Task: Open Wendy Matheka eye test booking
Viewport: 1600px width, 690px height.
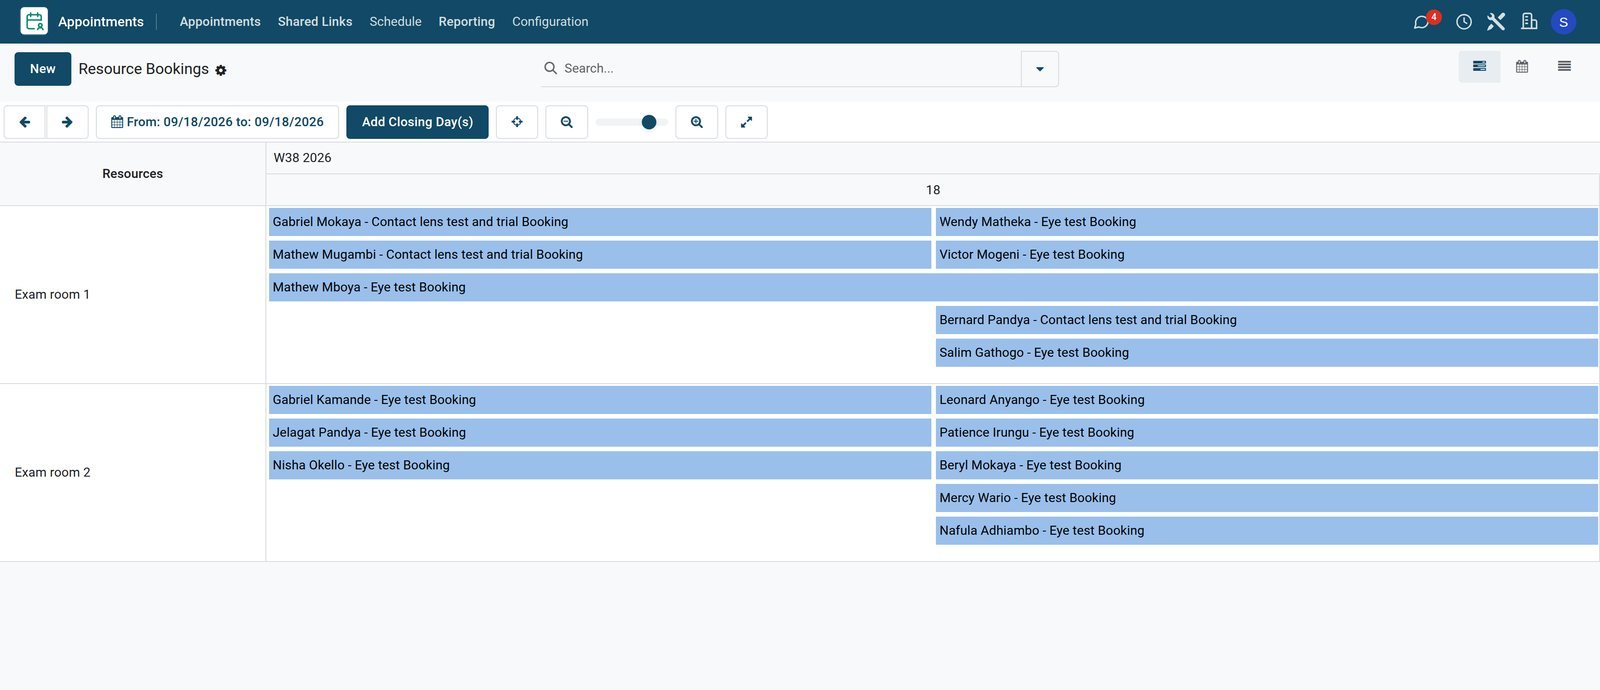Action: [1267, 222]
